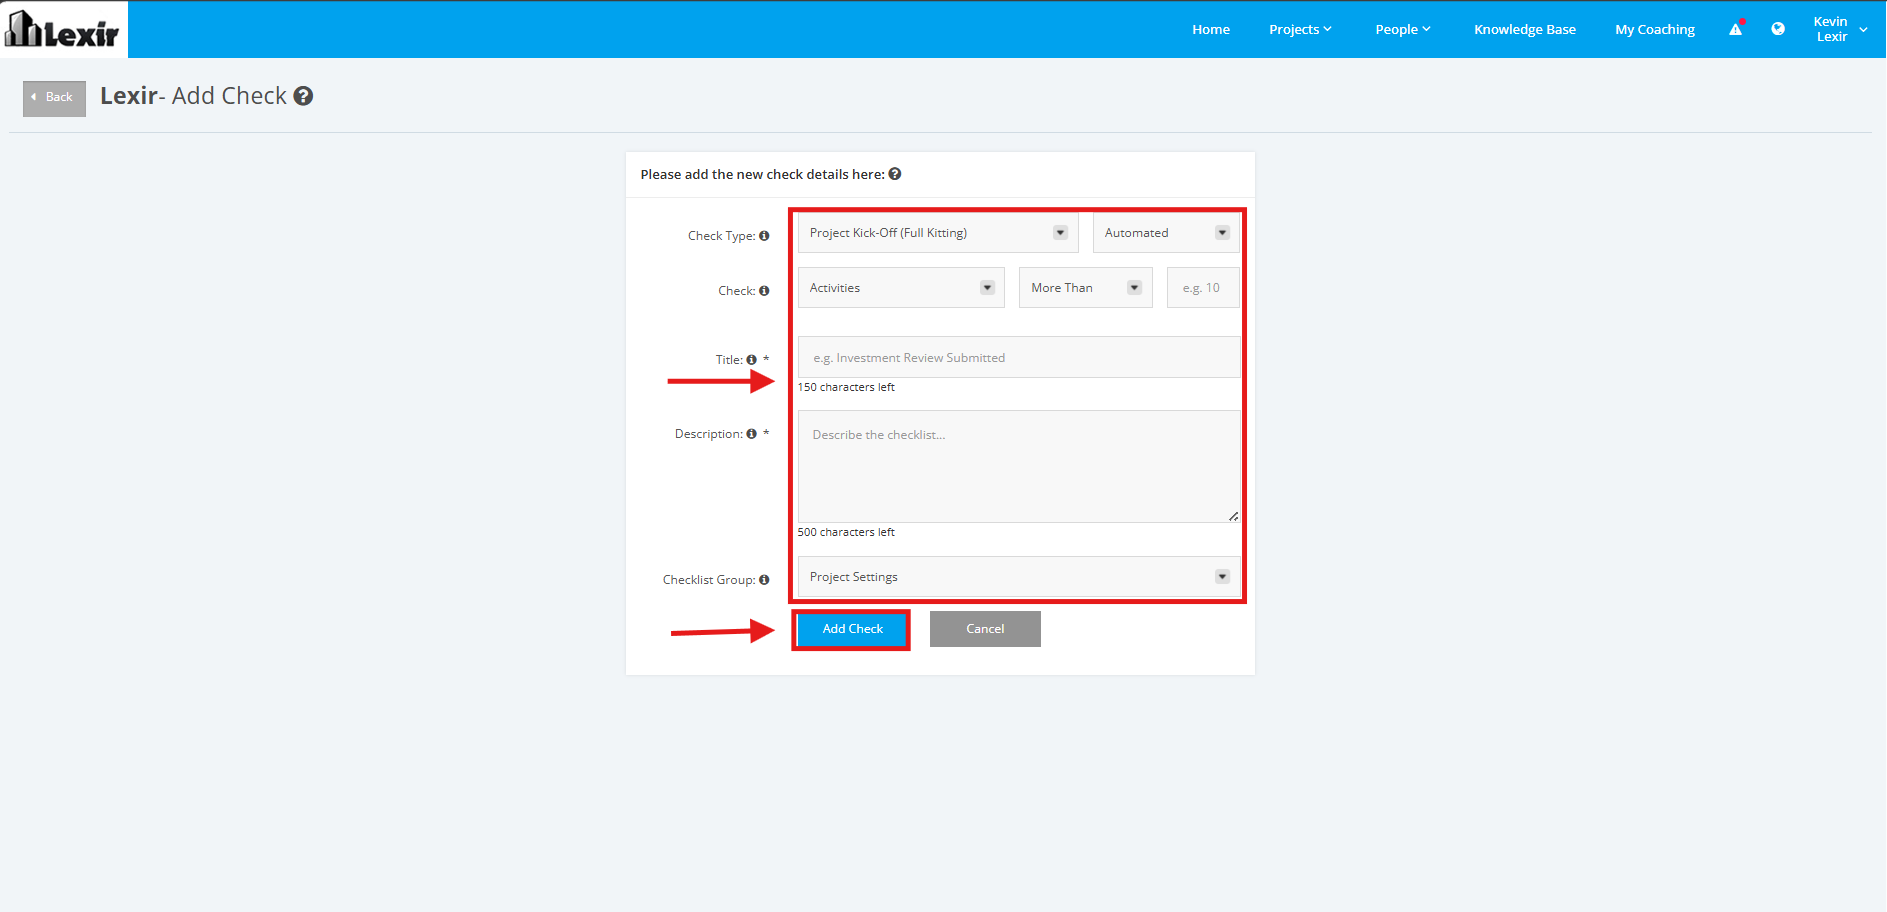Click info icon next to Description label

[751, 434]
